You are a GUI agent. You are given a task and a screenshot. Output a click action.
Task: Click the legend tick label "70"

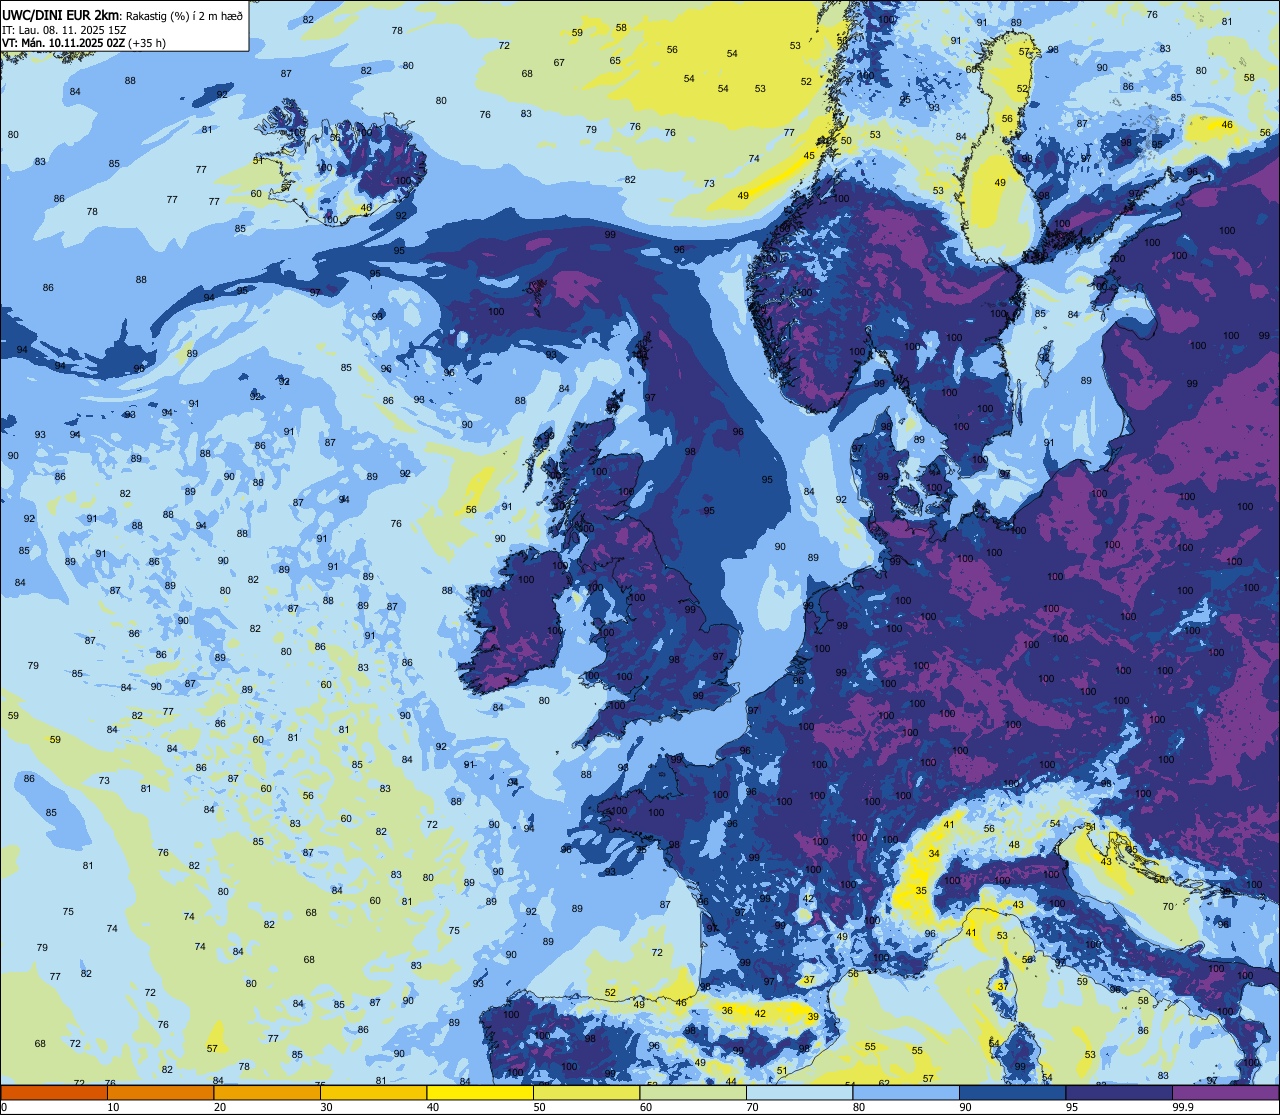click(752, 1108)
